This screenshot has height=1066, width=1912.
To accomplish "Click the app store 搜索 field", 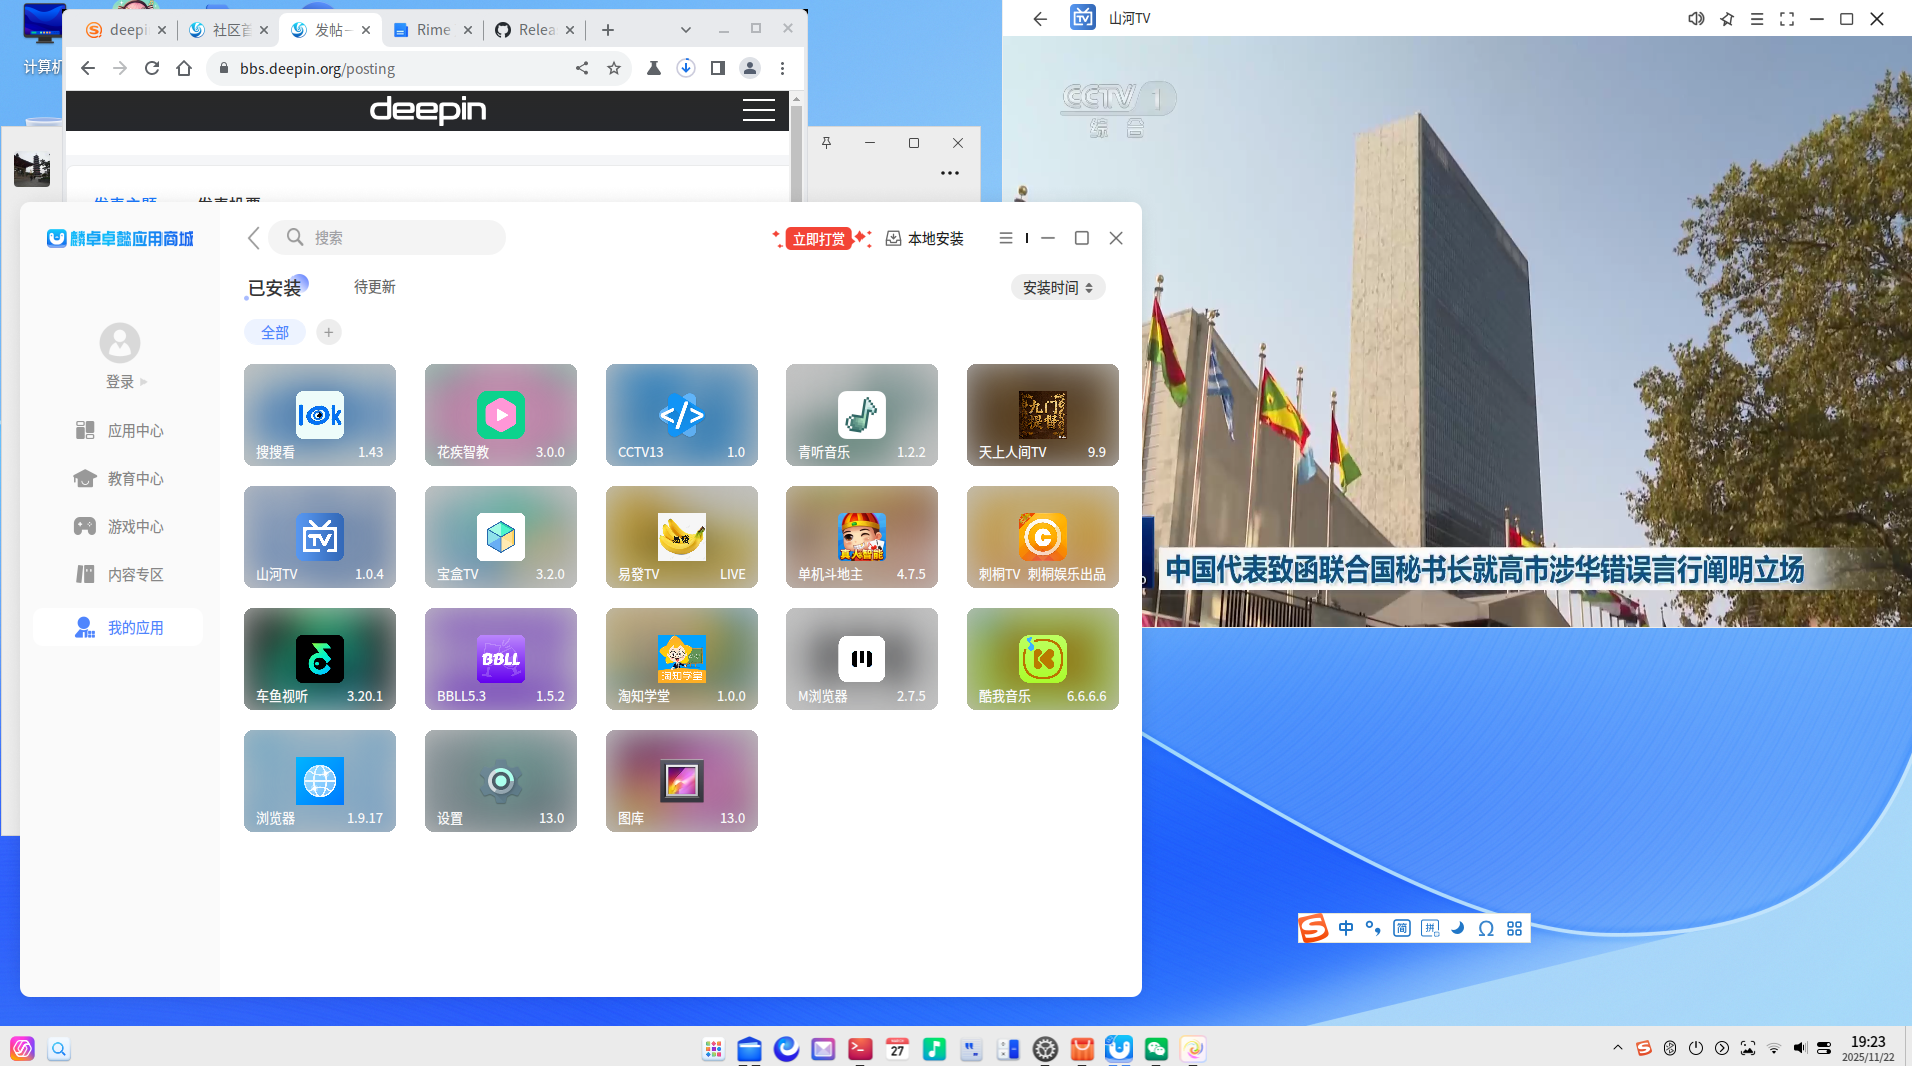I will click(387, 238).
